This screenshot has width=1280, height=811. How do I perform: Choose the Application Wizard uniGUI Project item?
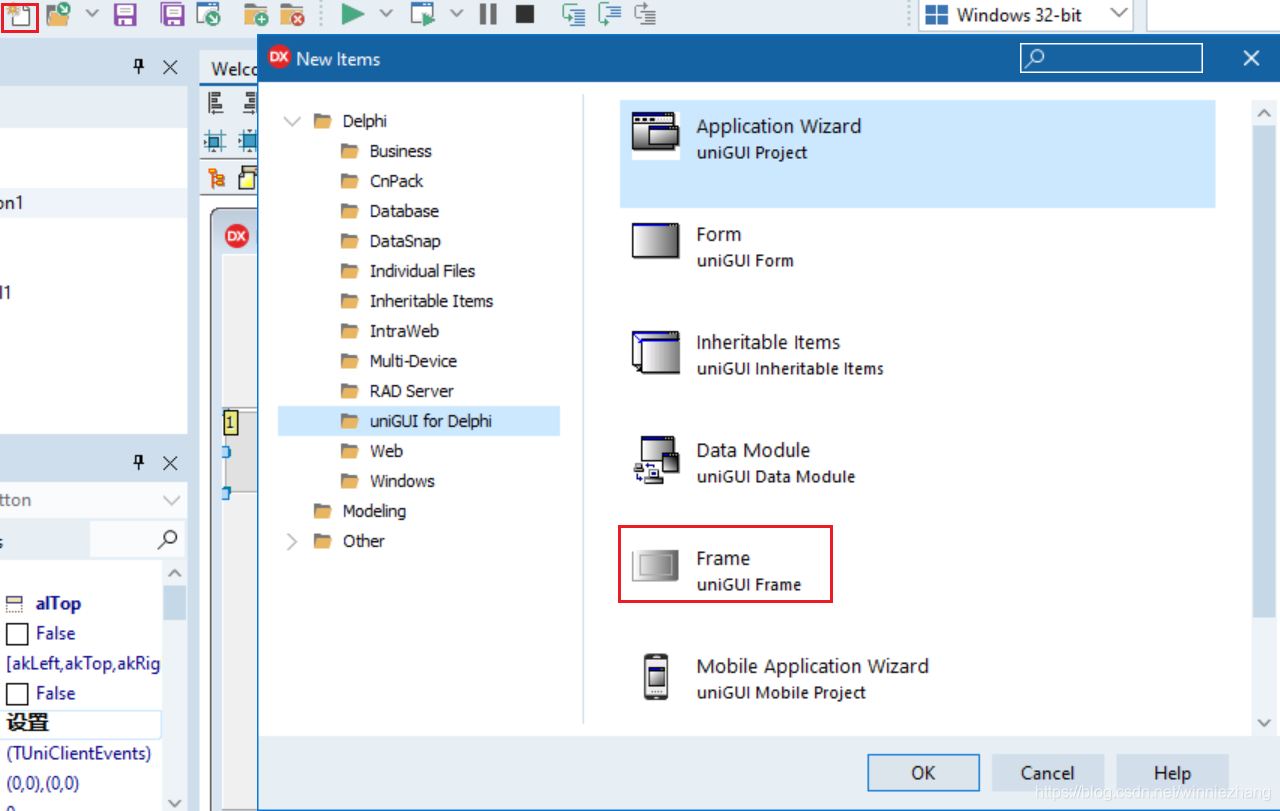tap(917, 154)
